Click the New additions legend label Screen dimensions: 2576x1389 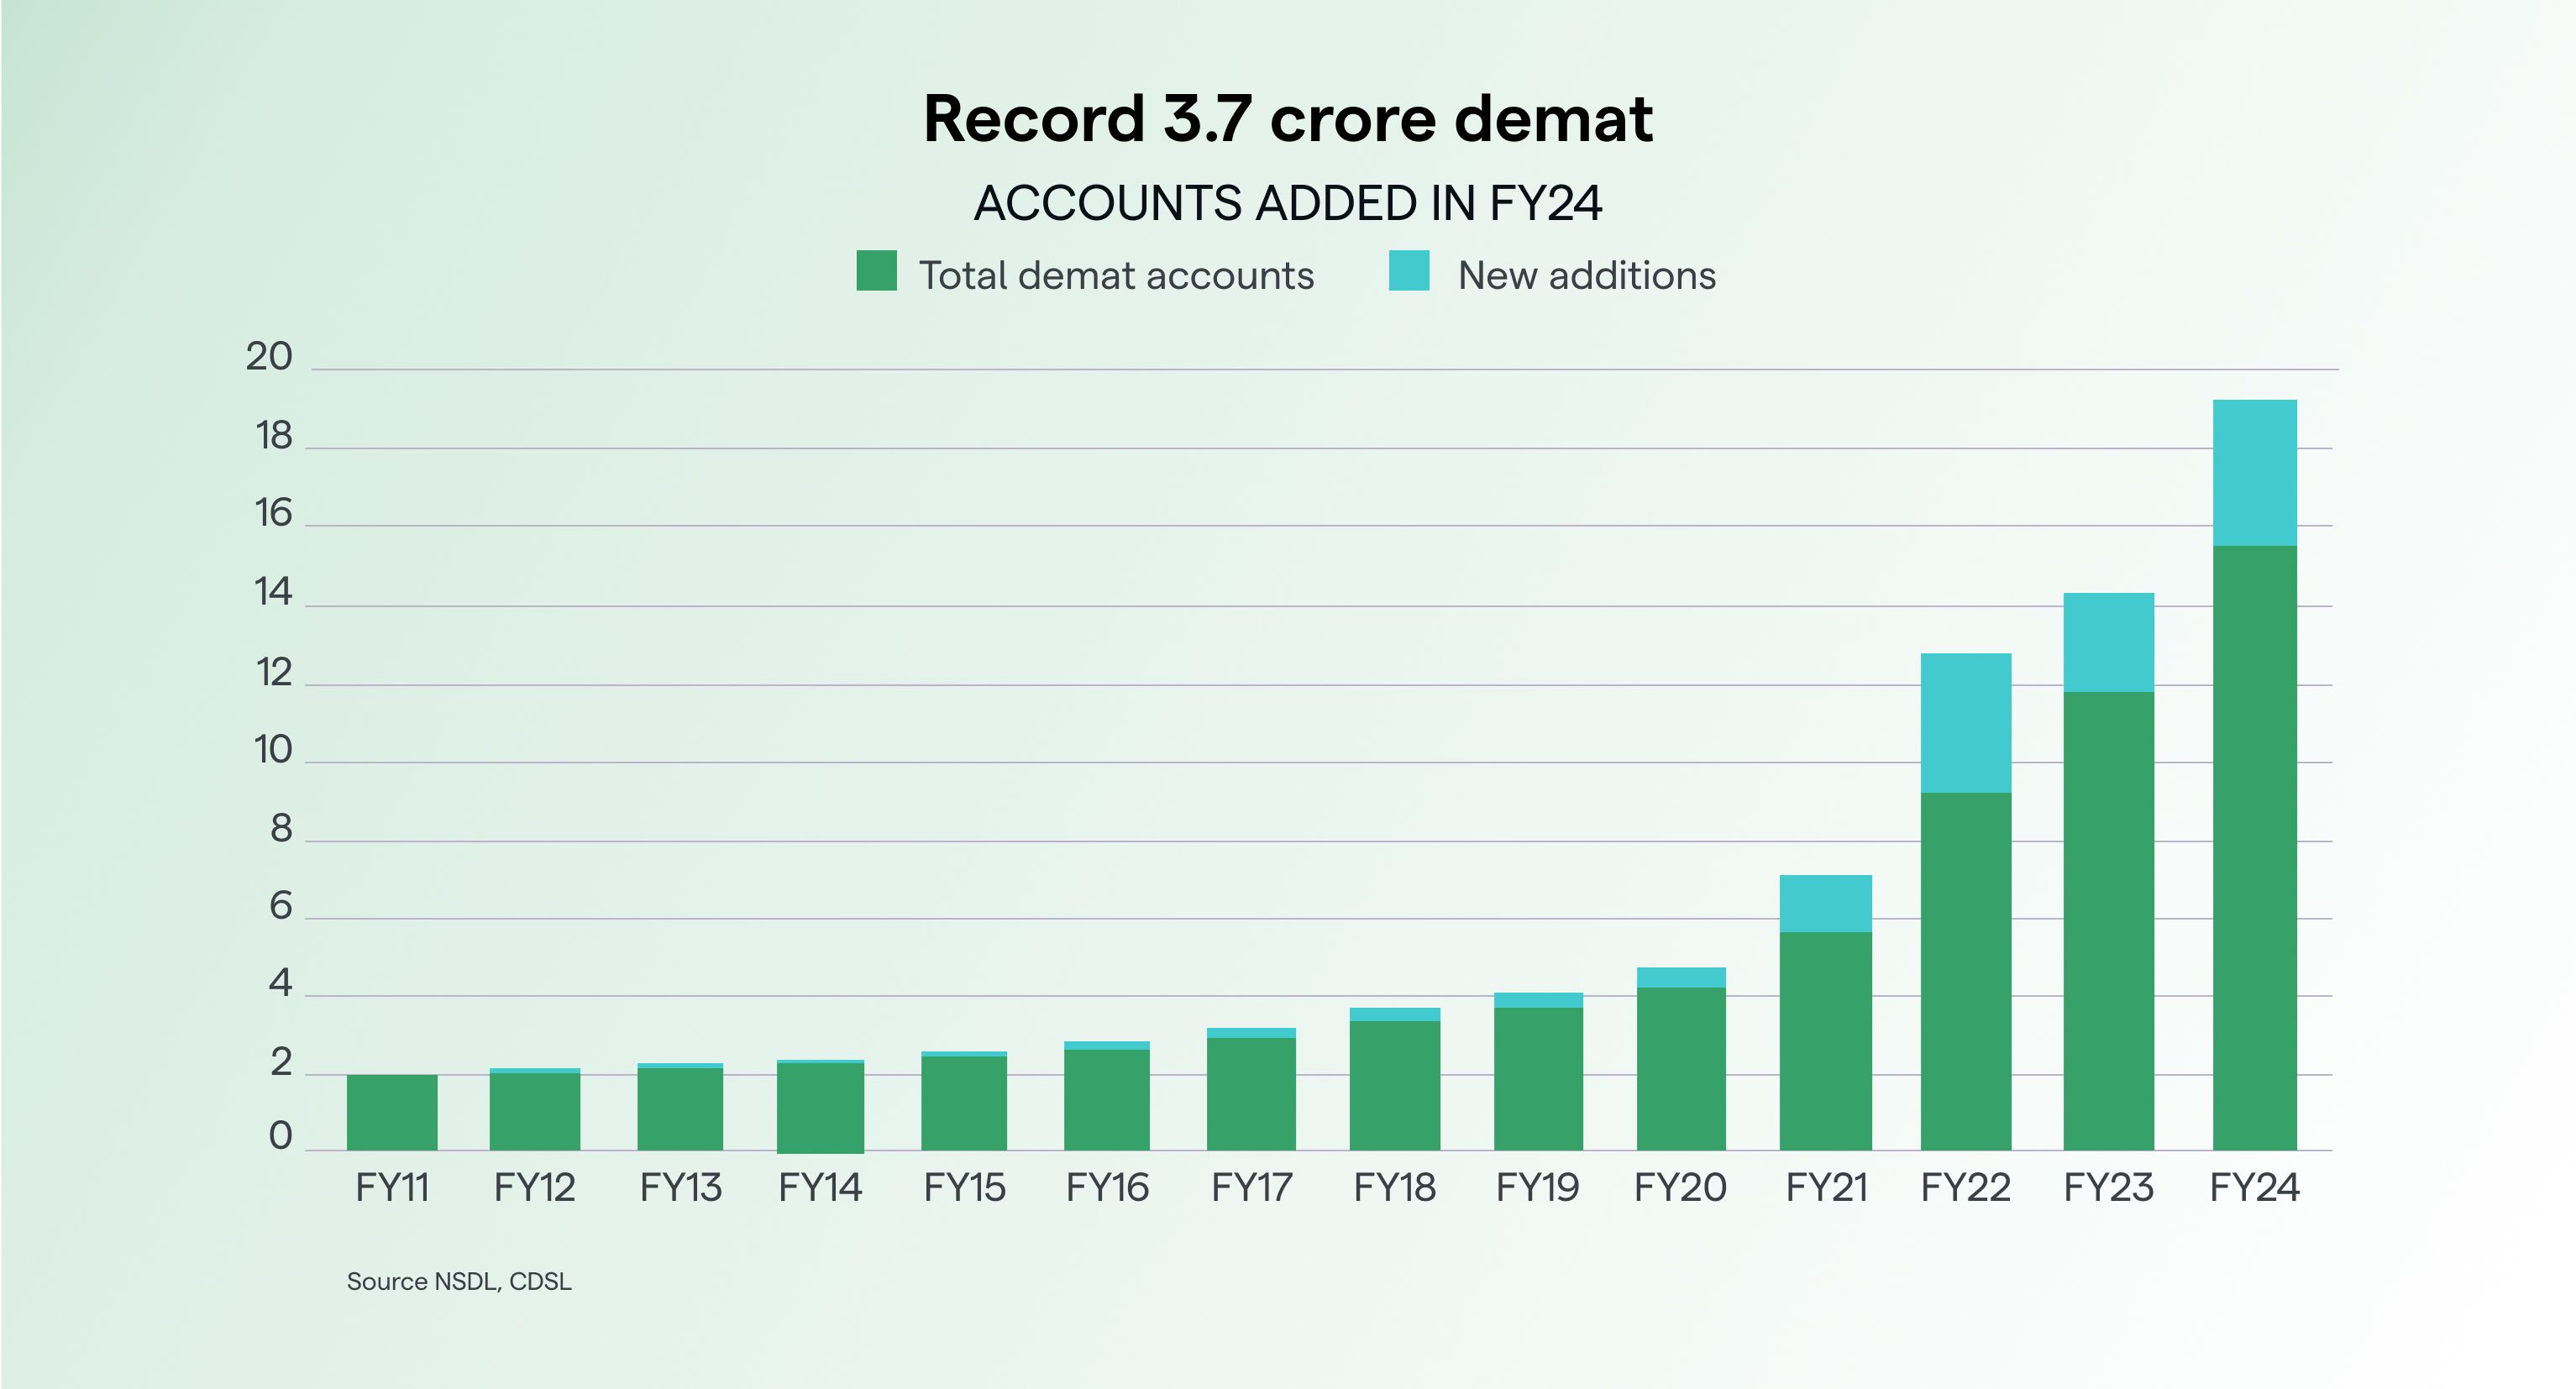1586,276
